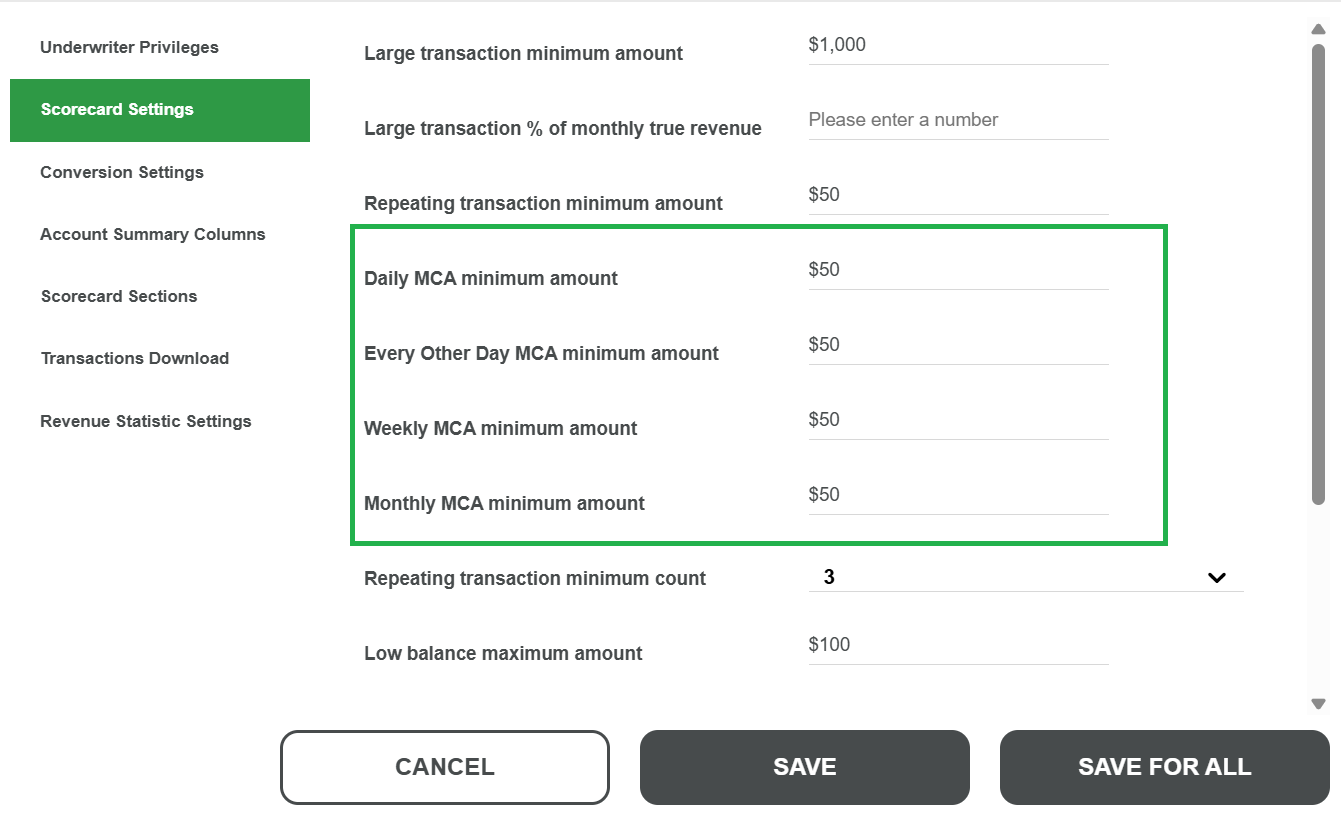Open Revenue Statistic Settings

(x=146, y=421)
